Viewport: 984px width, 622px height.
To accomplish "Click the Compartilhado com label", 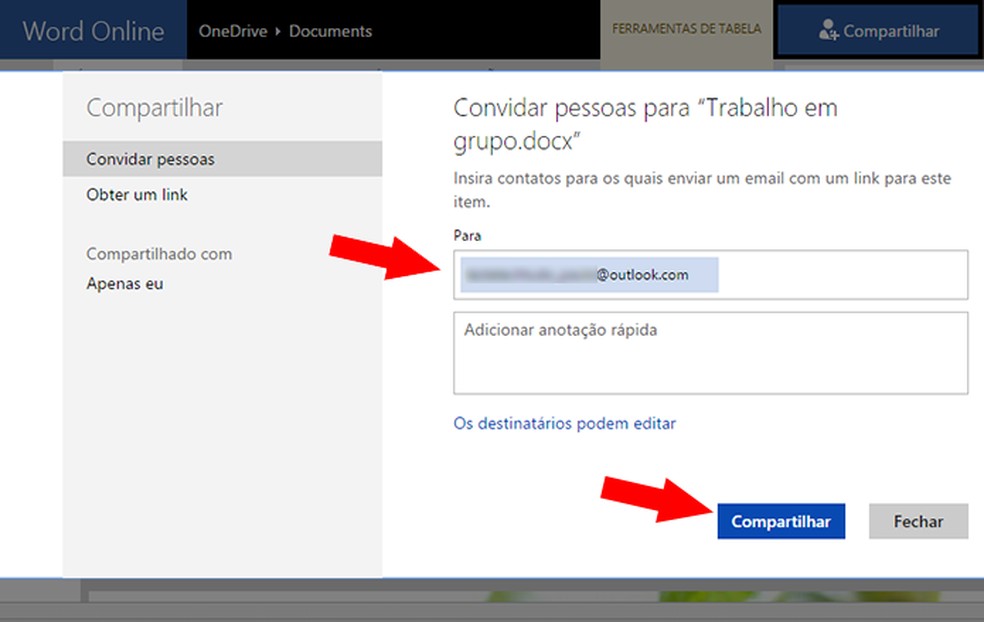I will point(159,254).
